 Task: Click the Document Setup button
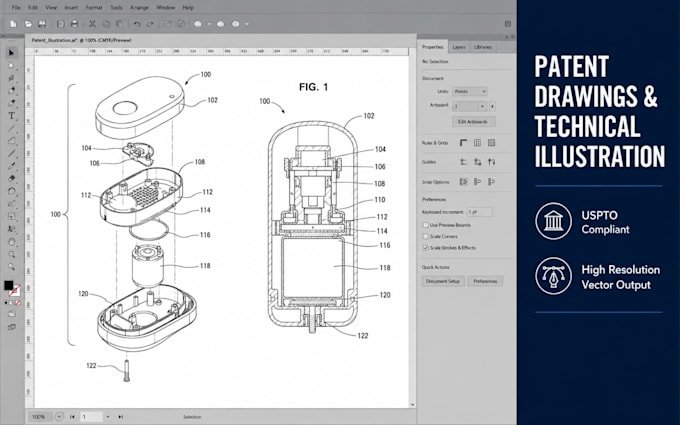coord(443,281)
